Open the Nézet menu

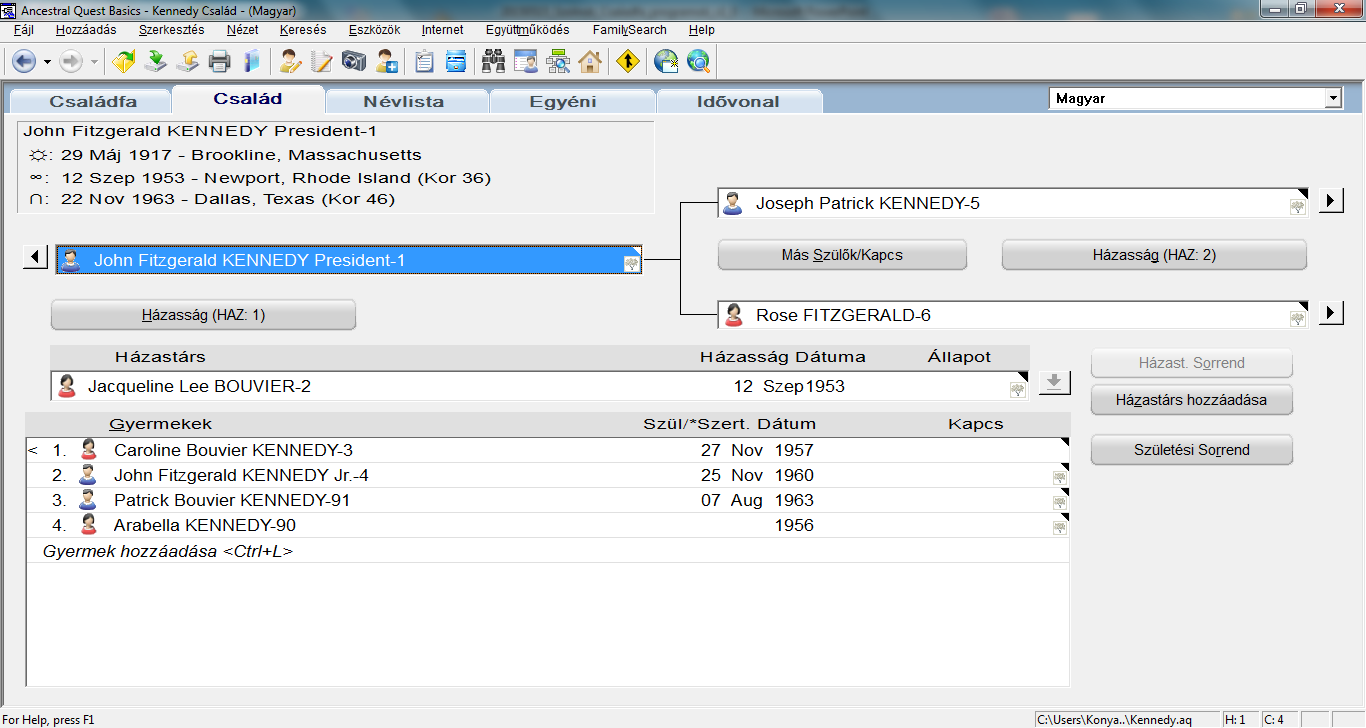[x=242, y=30]
